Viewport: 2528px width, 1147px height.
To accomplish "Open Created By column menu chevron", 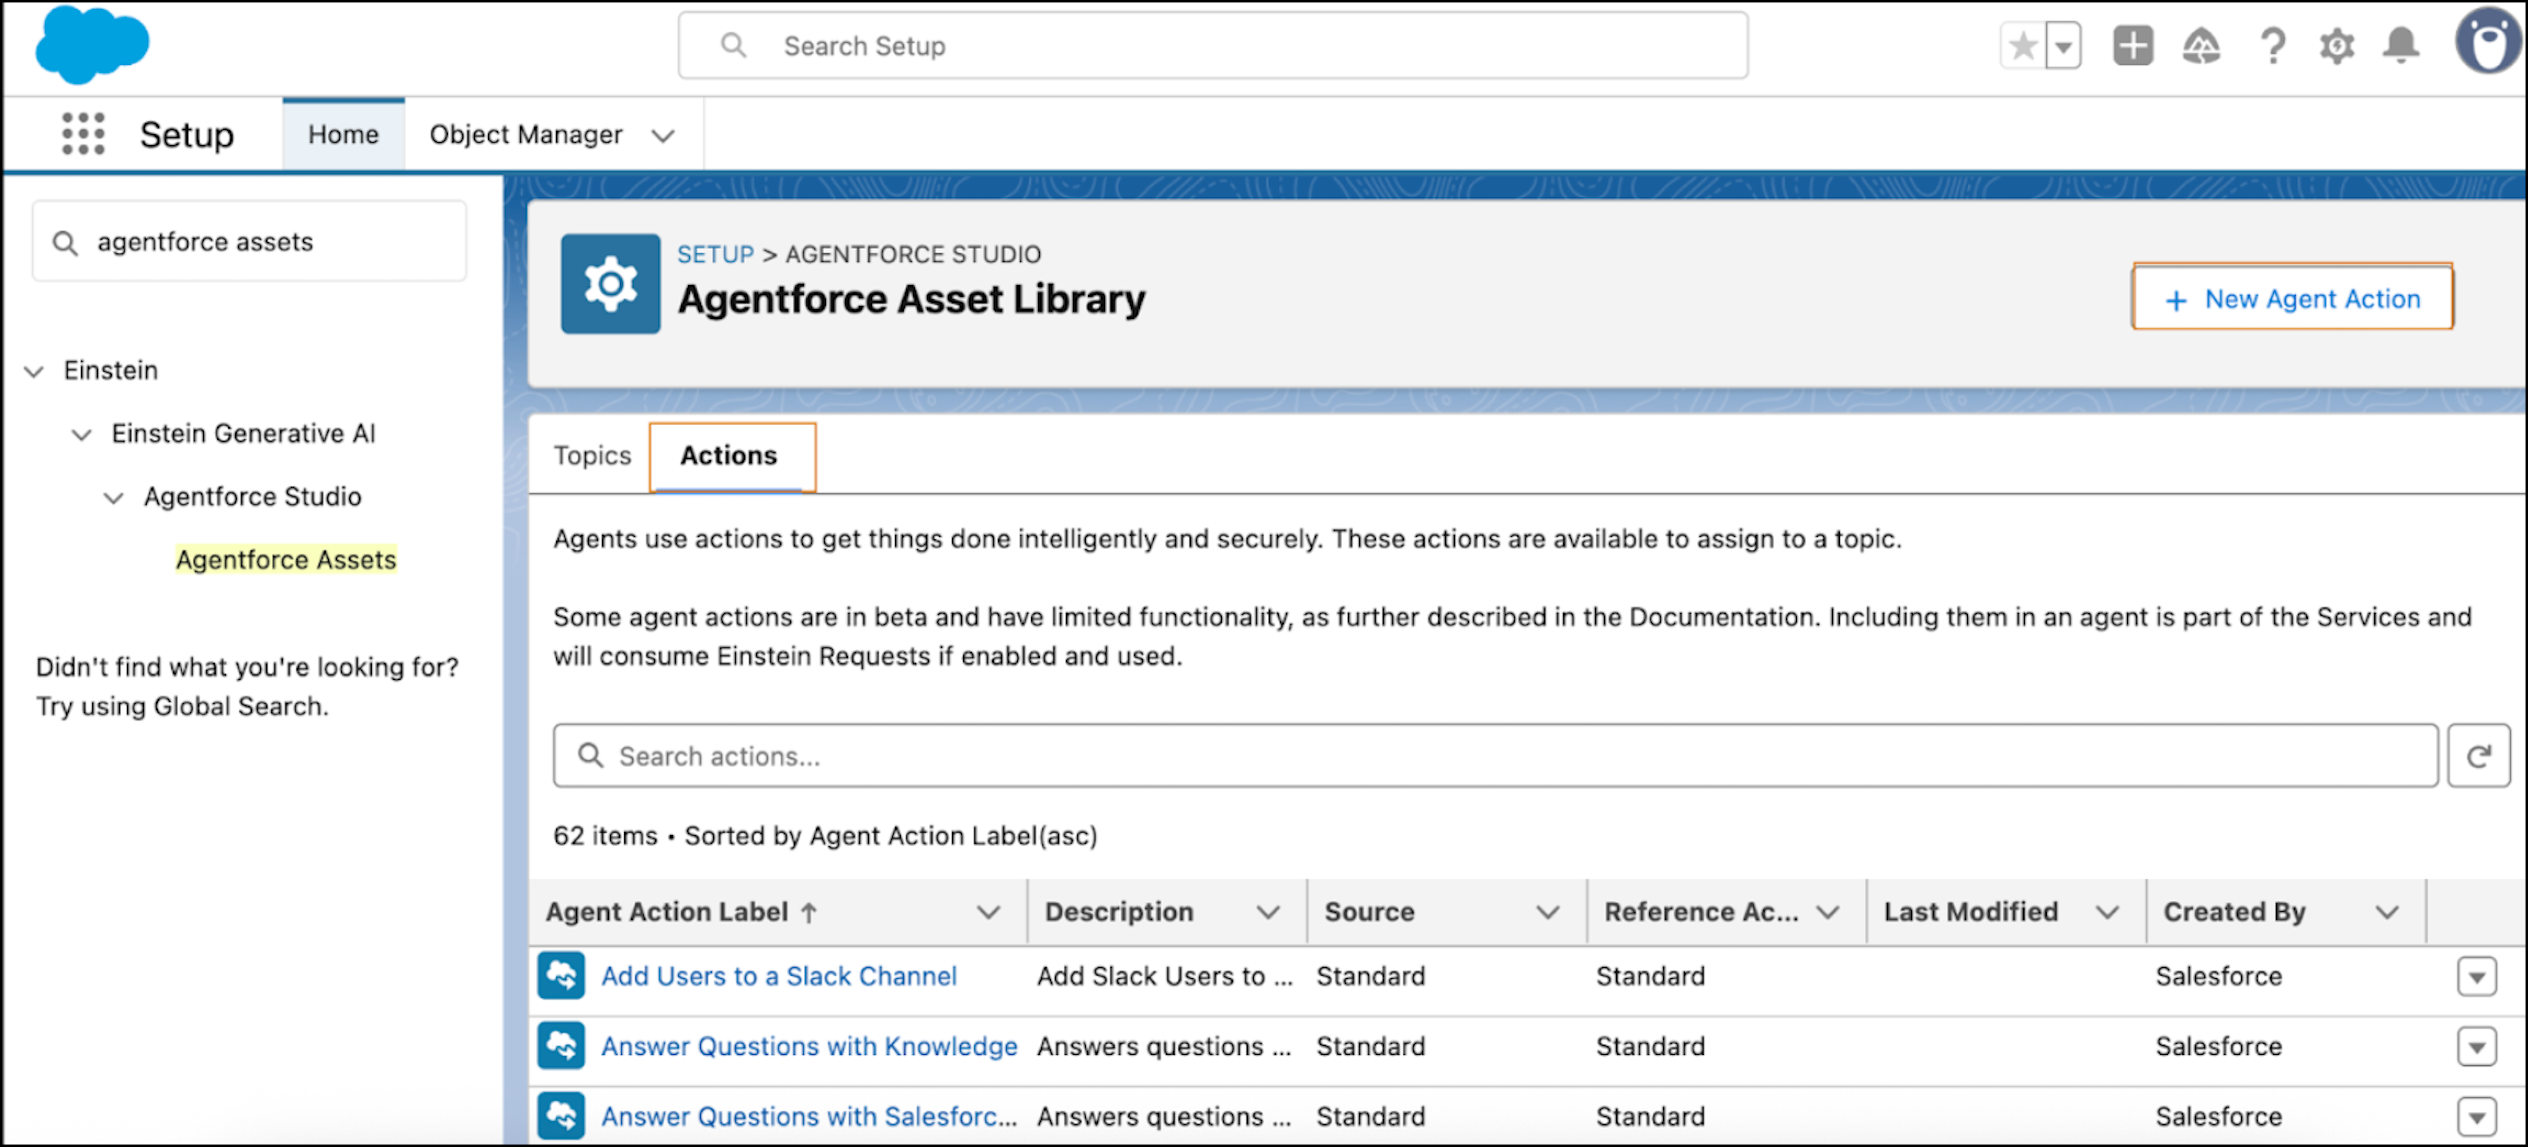I will click(x=2388, y=912).
